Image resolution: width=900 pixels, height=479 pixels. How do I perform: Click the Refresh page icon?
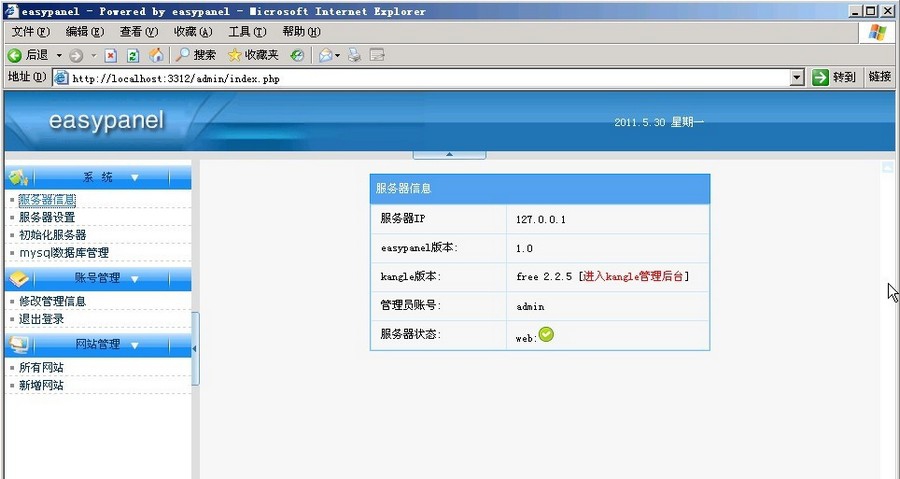click(133, 56)
